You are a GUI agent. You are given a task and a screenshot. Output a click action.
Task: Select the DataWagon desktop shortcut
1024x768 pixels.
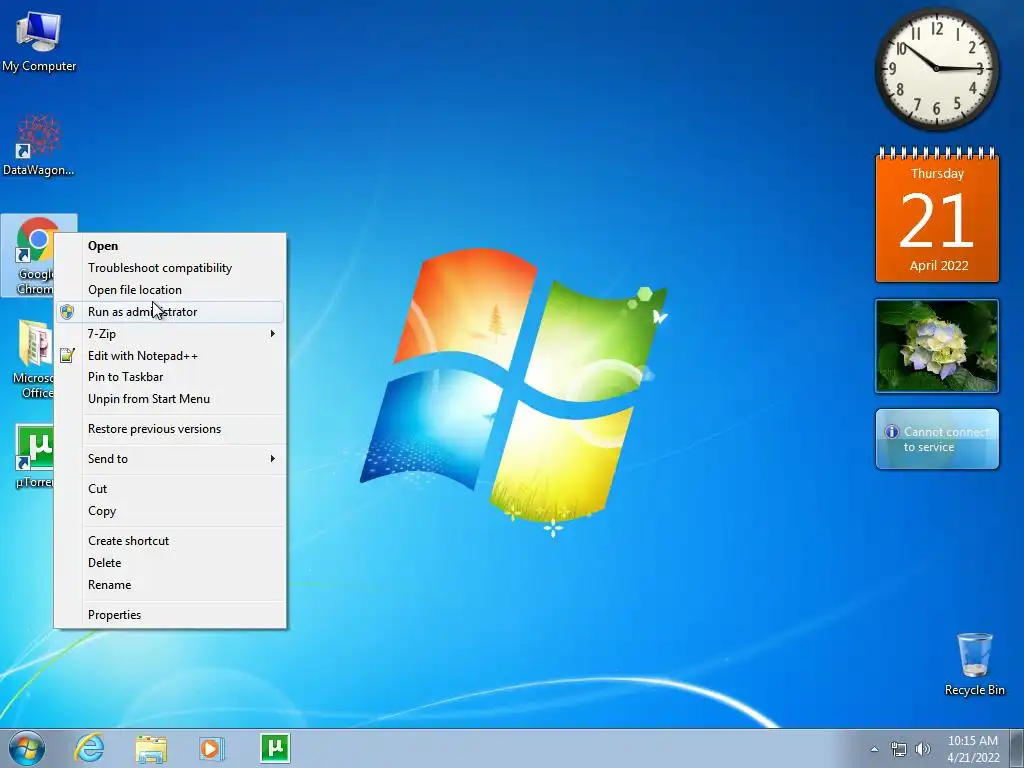click(x=39, y=145)
